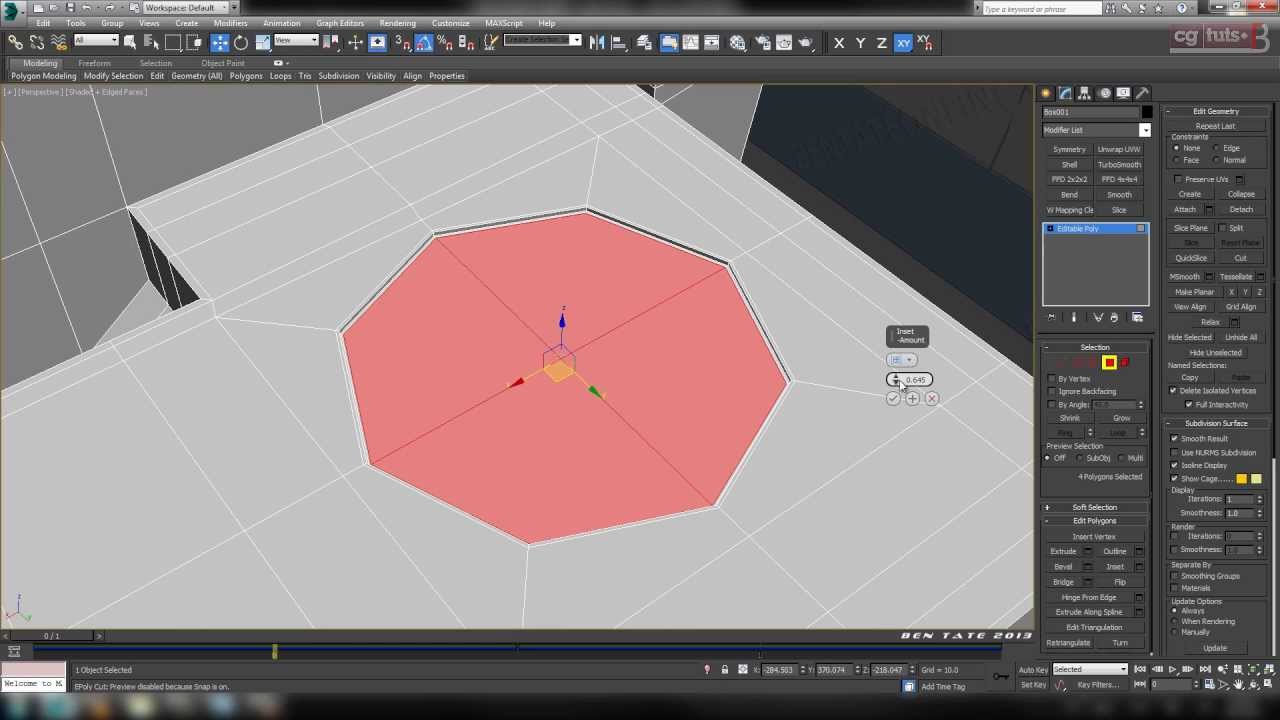This screenshot has height=720, width=1280.
Task: Click the Mirror tool icon
Action: 597,42
